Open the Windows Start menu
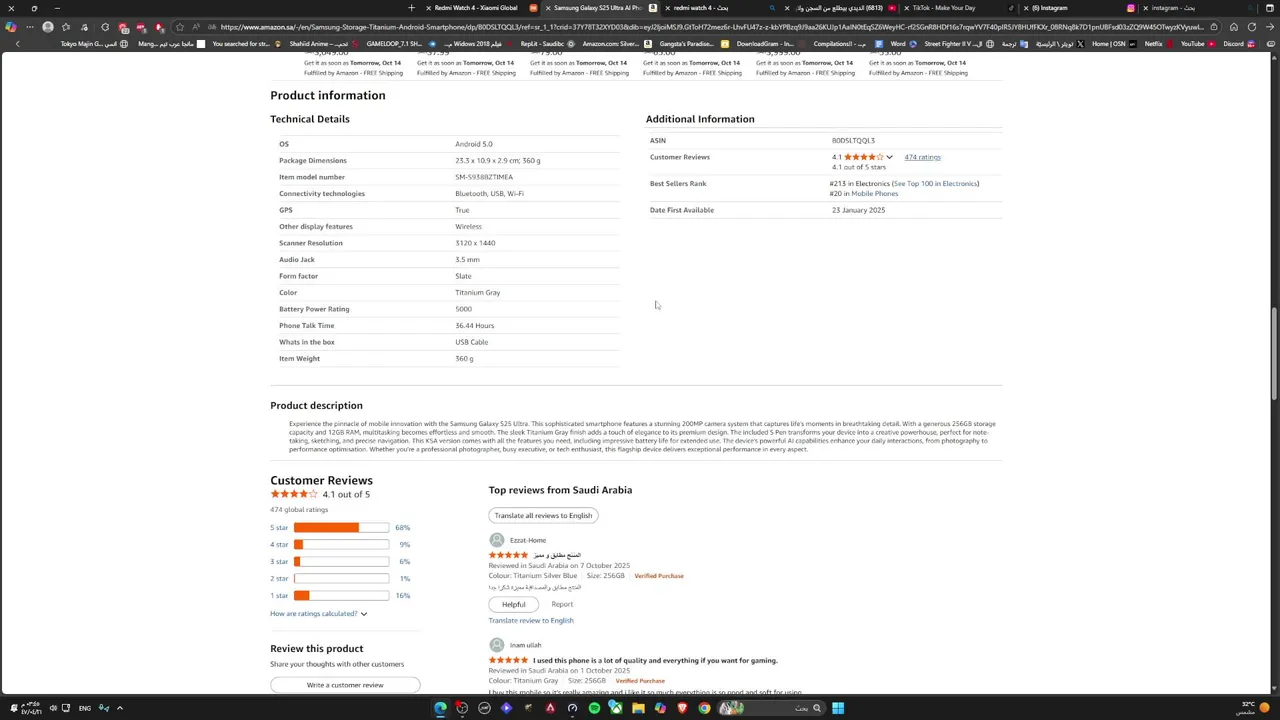Screen dimensions: 1280x720 [x=838, y=708]
